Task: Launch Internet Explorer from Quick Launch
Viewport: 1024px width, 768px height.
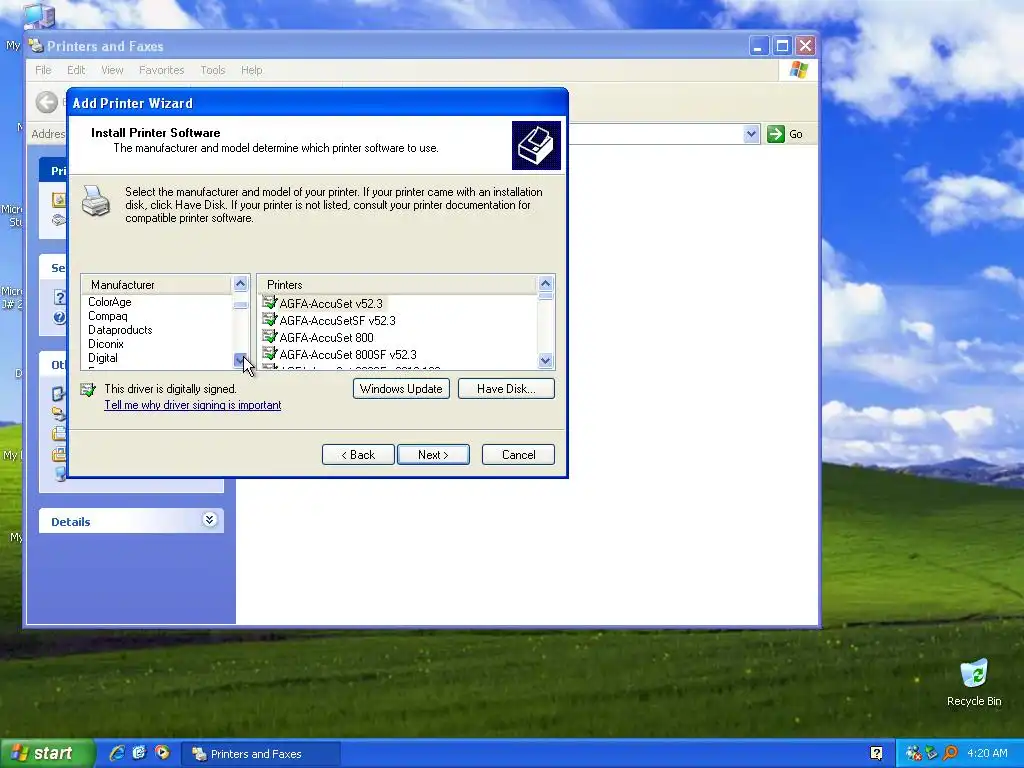Action: [x=117, y=753]
